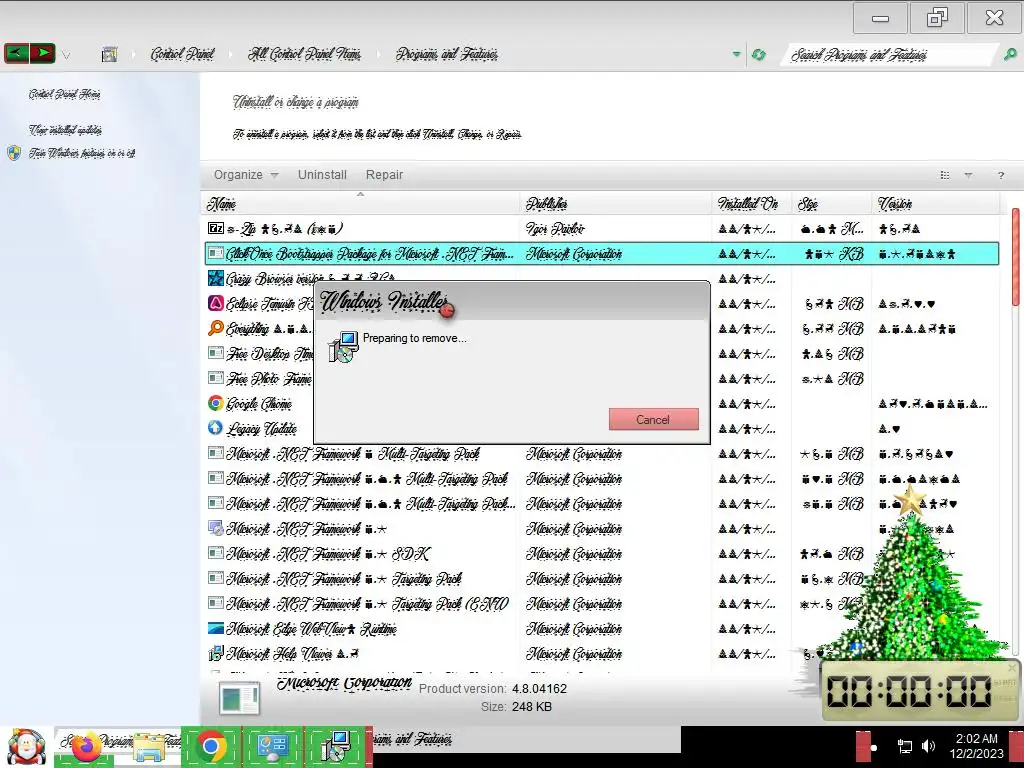The image size is (1024, 768).
Task: Open File Explorer from the taskbar
Action: (x=149, y=746)
